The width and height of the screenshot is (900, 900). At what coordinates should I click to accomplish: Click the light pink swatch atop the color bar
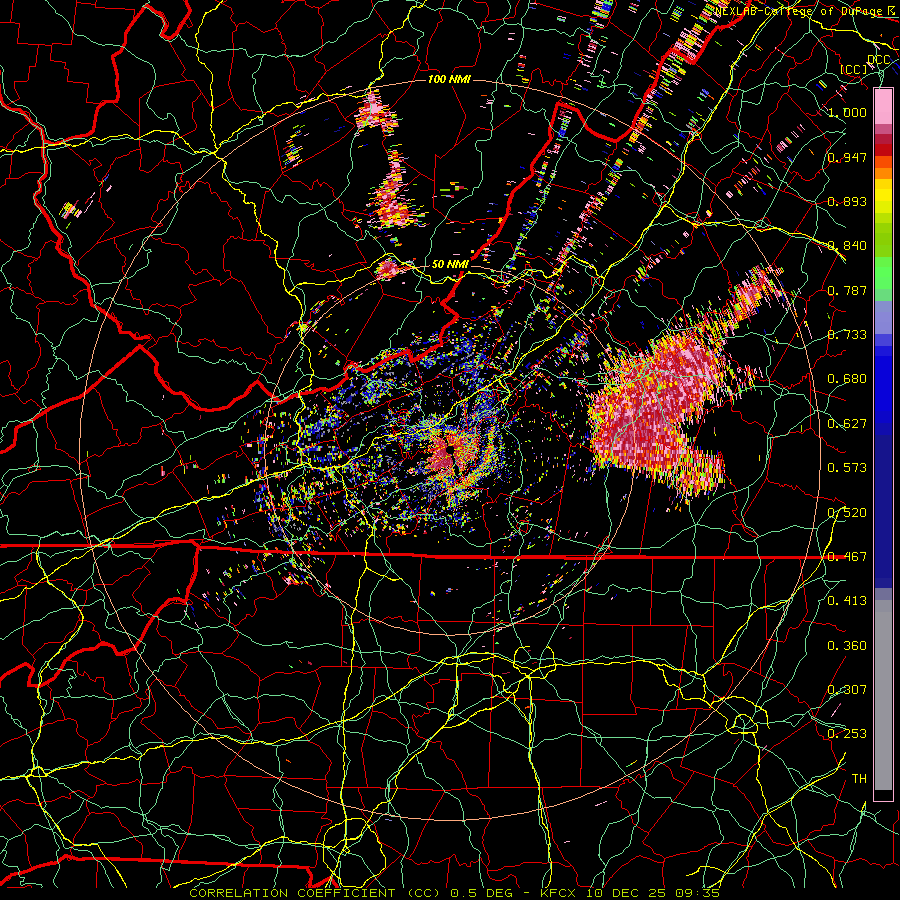tap(883, 106)
